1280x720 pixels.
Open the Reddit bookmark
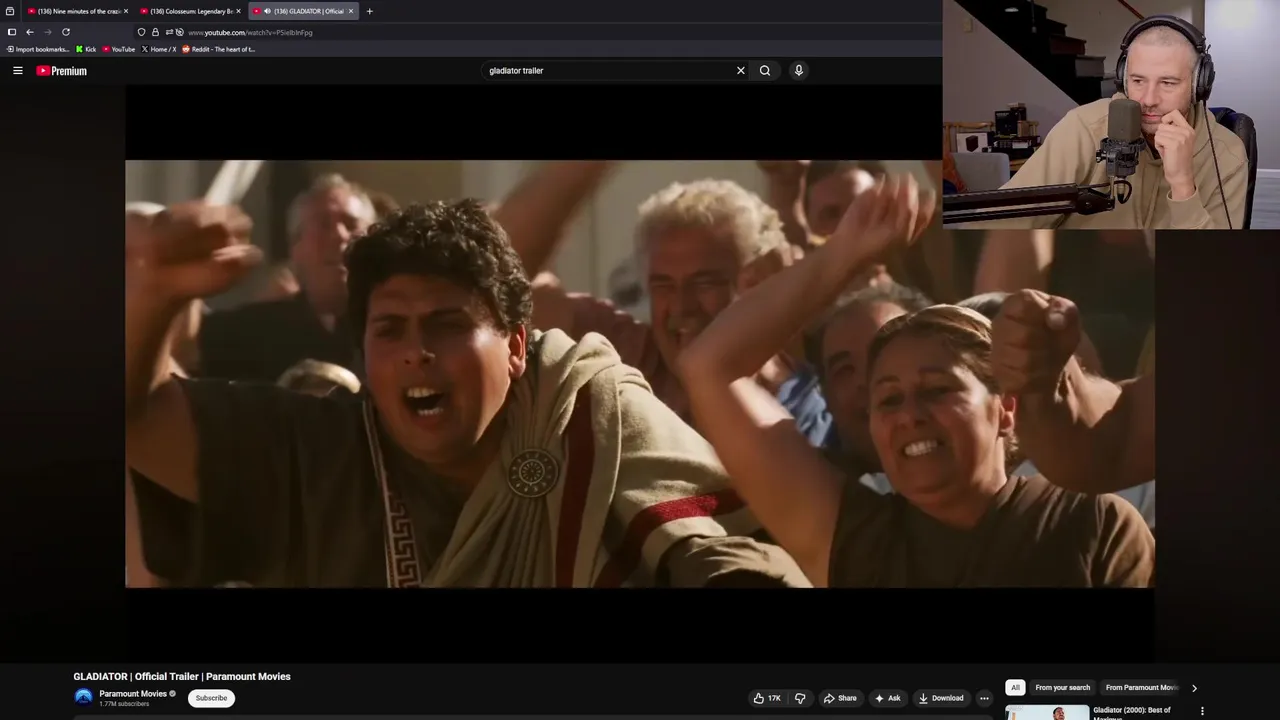[218, 49]
